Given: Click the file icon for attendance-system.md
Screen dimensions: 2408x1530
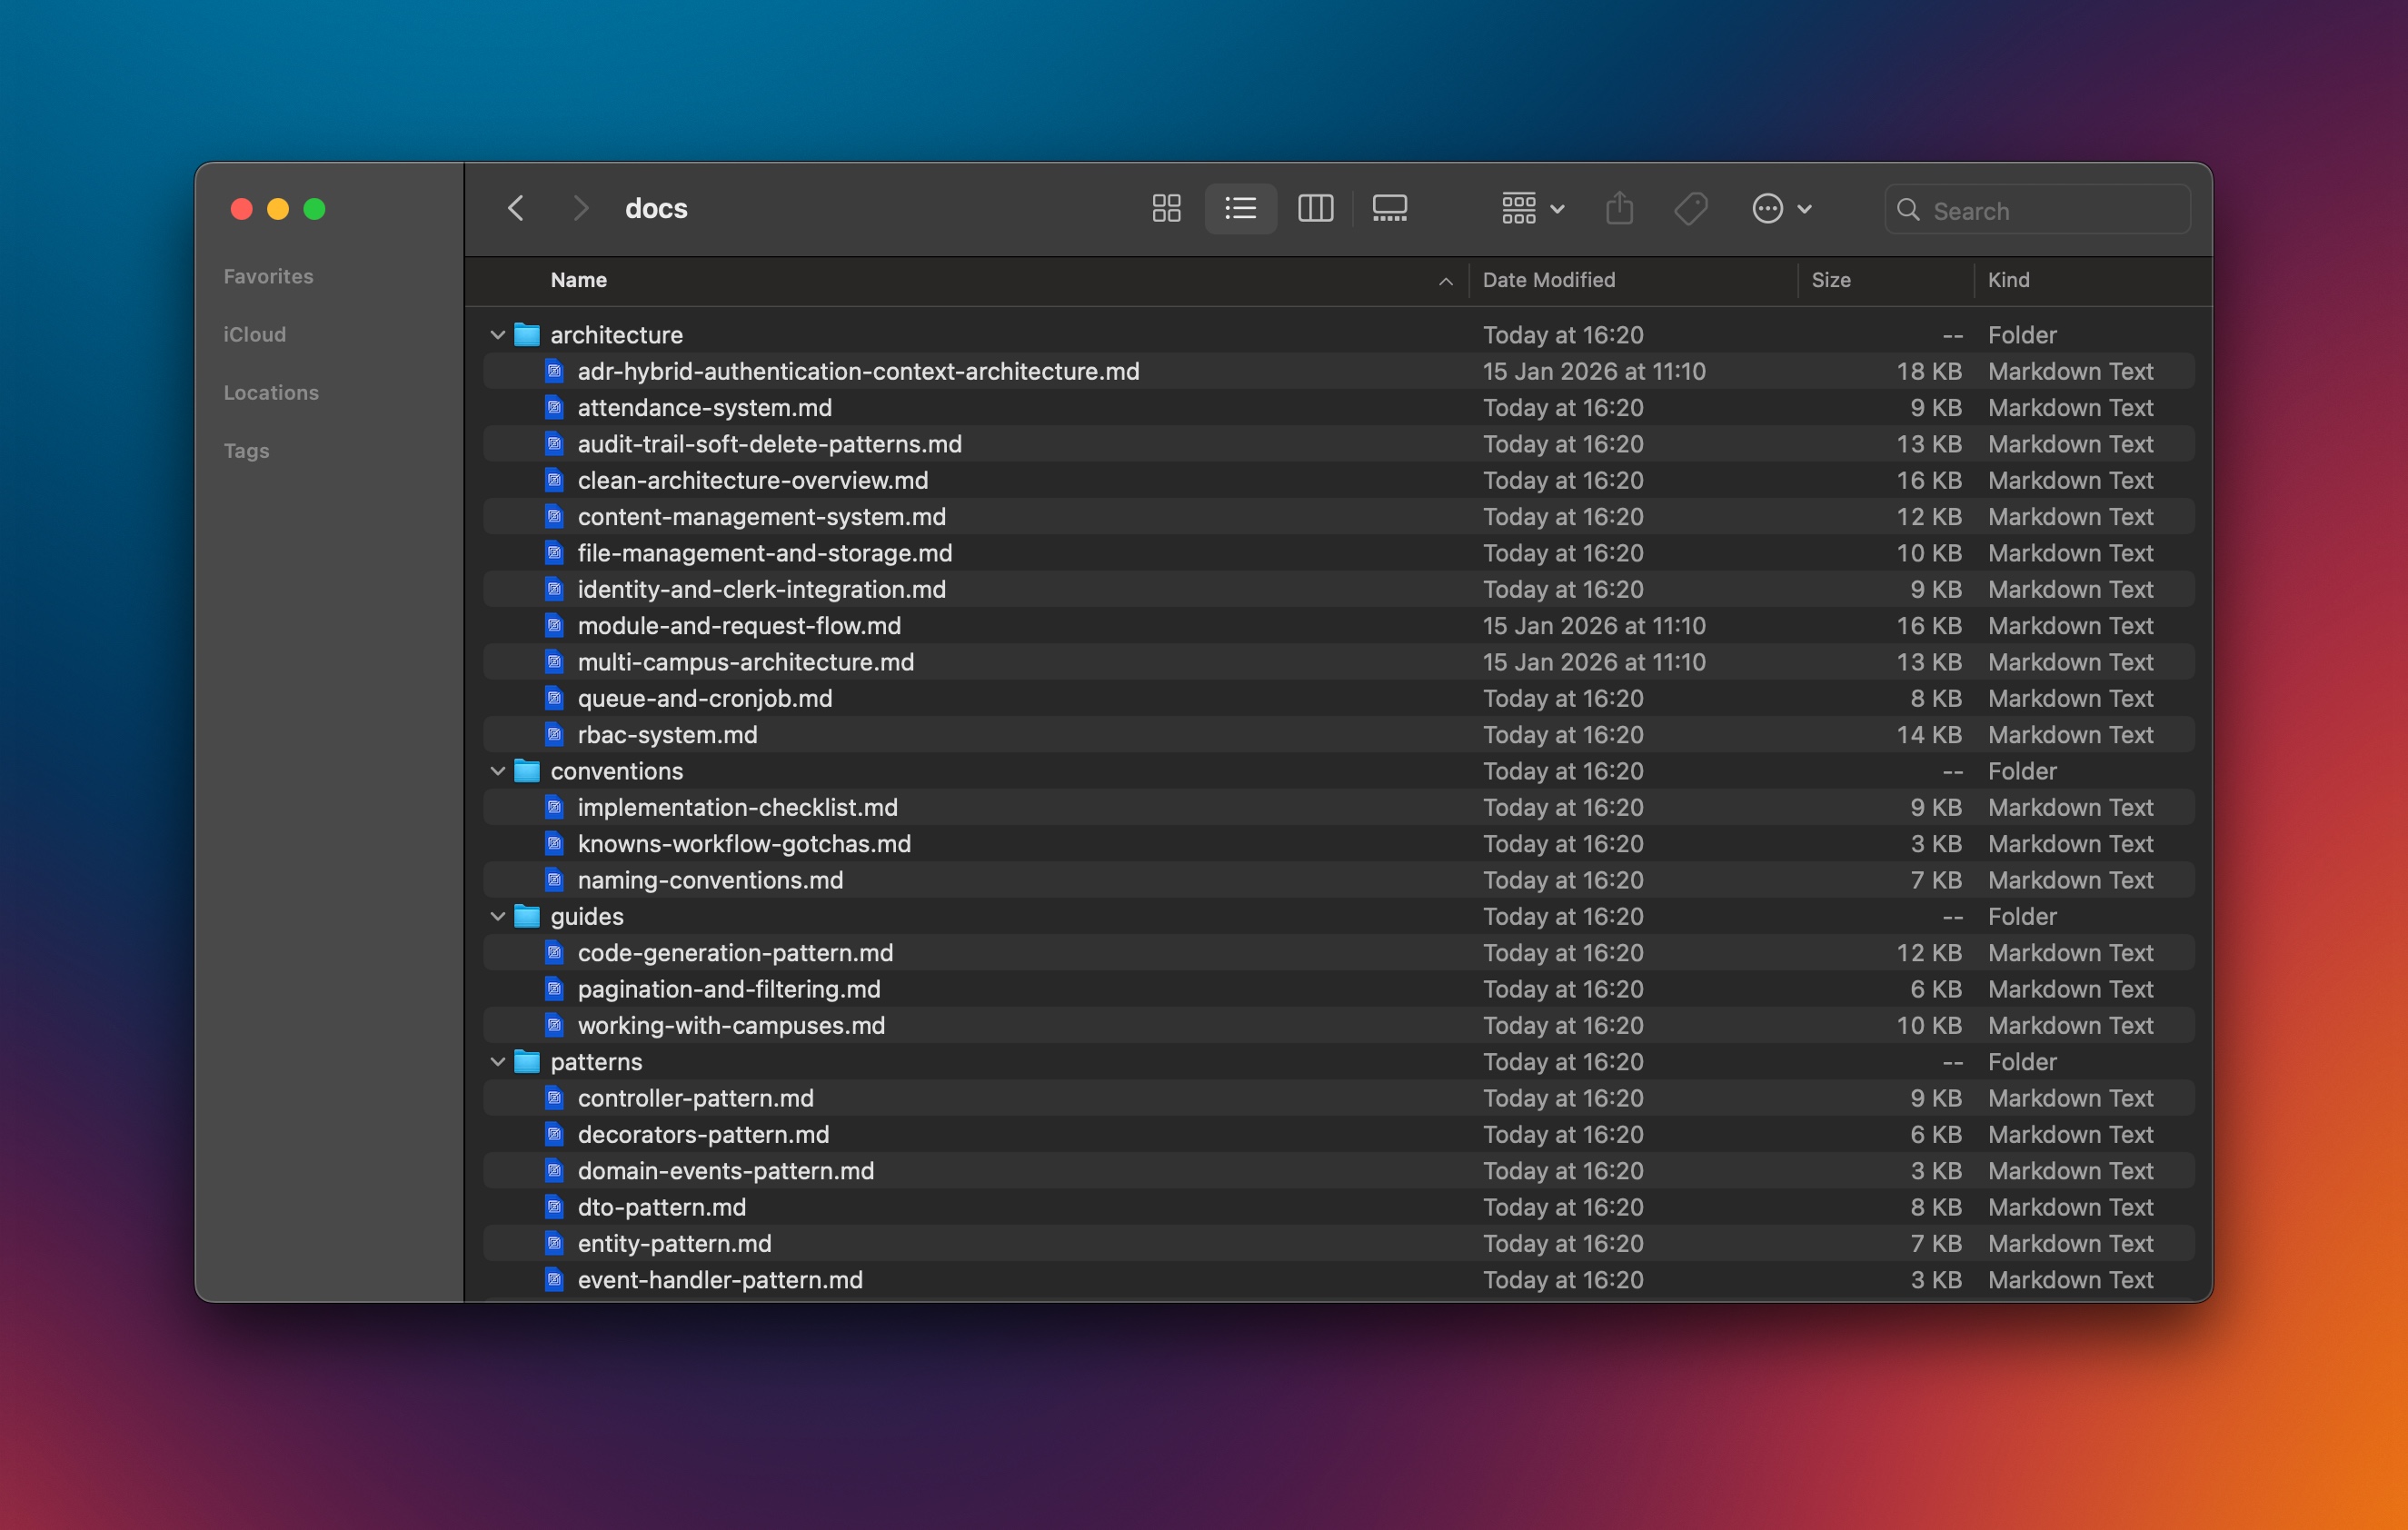Looking at the screenshot, I should 554,407.
